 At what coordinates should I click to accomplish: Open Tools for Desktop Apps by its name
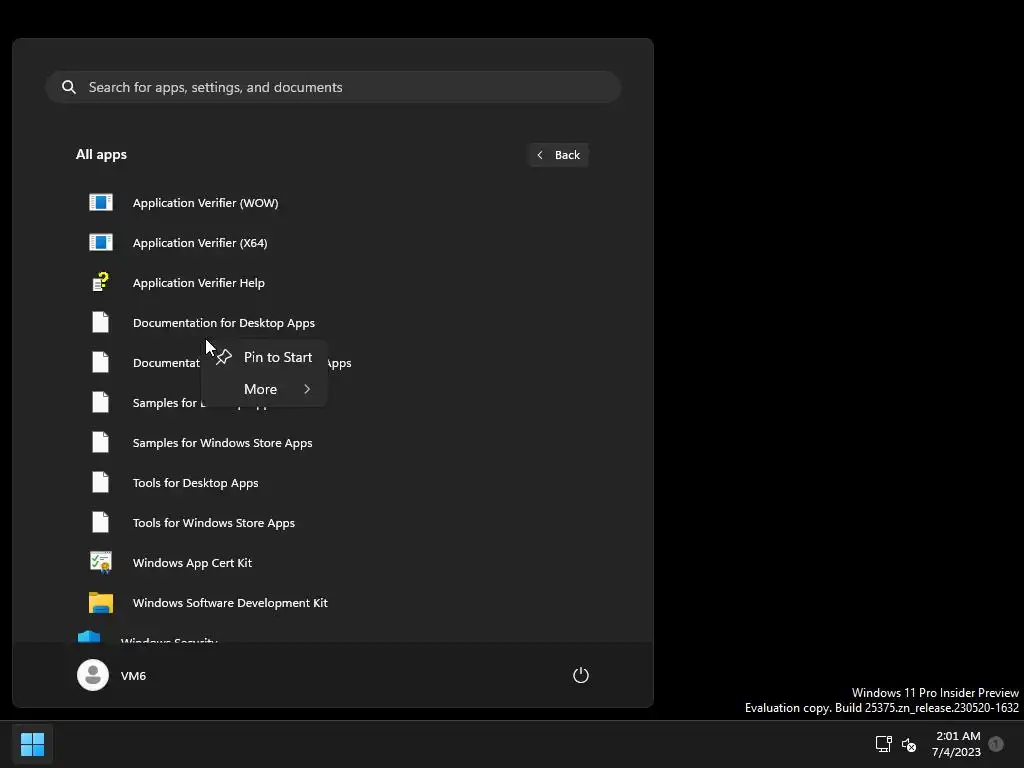point(195,483)
